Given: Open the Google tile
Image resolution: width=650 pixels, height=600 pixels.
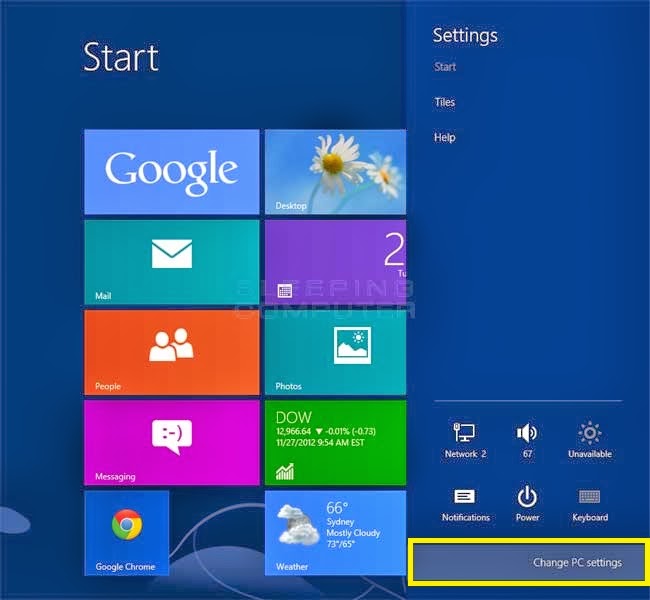Looking at the screenshot, I should point(172,172).
